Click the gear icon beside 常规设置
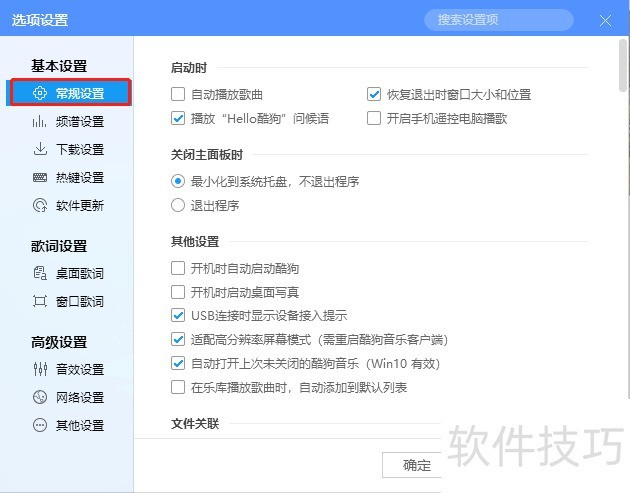 tap(40, 93)
